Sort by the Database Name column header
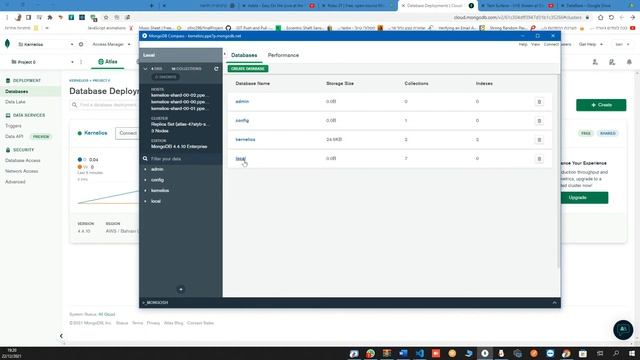Screen dimensions: 640x360 [252, 83]
